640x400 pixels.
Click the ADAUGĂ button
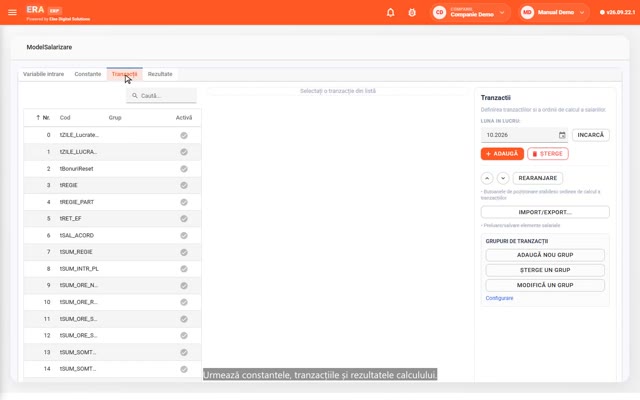pos(502,154)
